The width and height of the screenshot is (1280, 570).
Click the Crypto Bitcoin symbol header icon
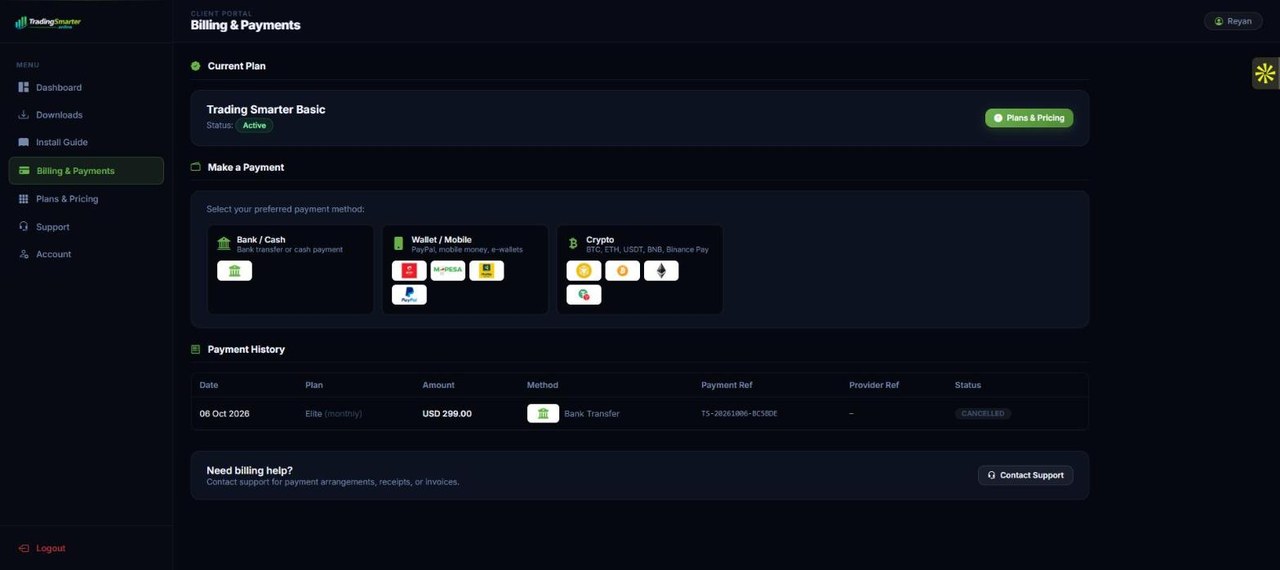tap(573, 243)
